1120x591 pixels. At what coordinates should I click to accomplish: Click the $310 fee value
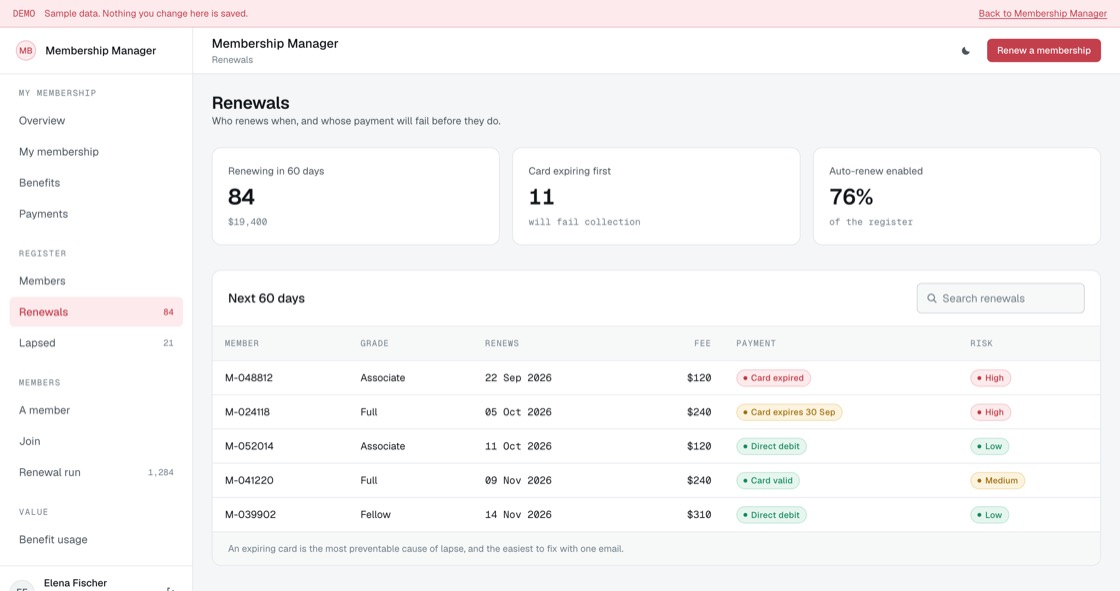point(699,515)
